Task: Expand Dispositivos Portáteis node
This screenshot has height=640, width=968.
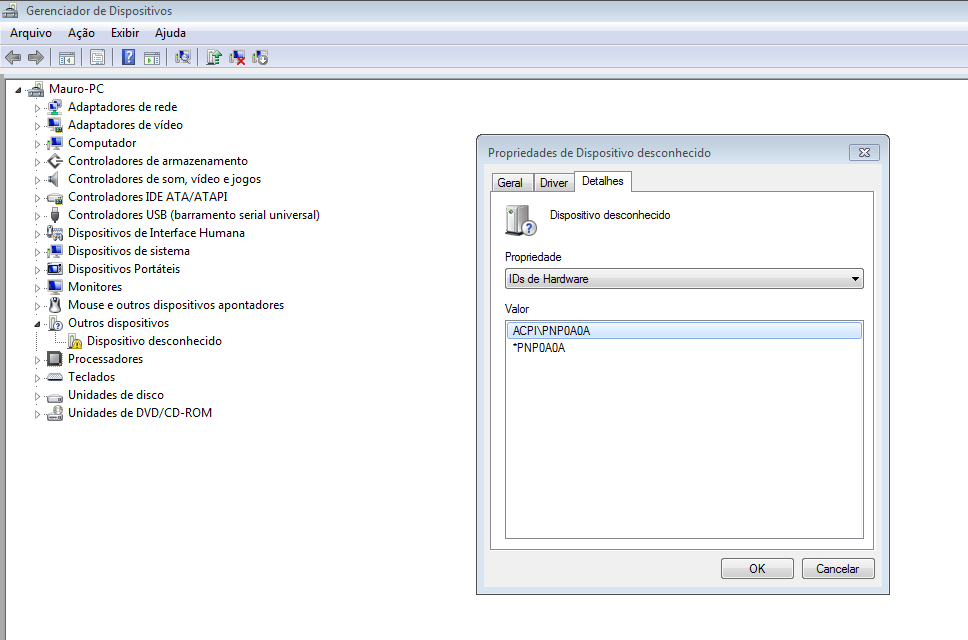Action: (37, 270)
